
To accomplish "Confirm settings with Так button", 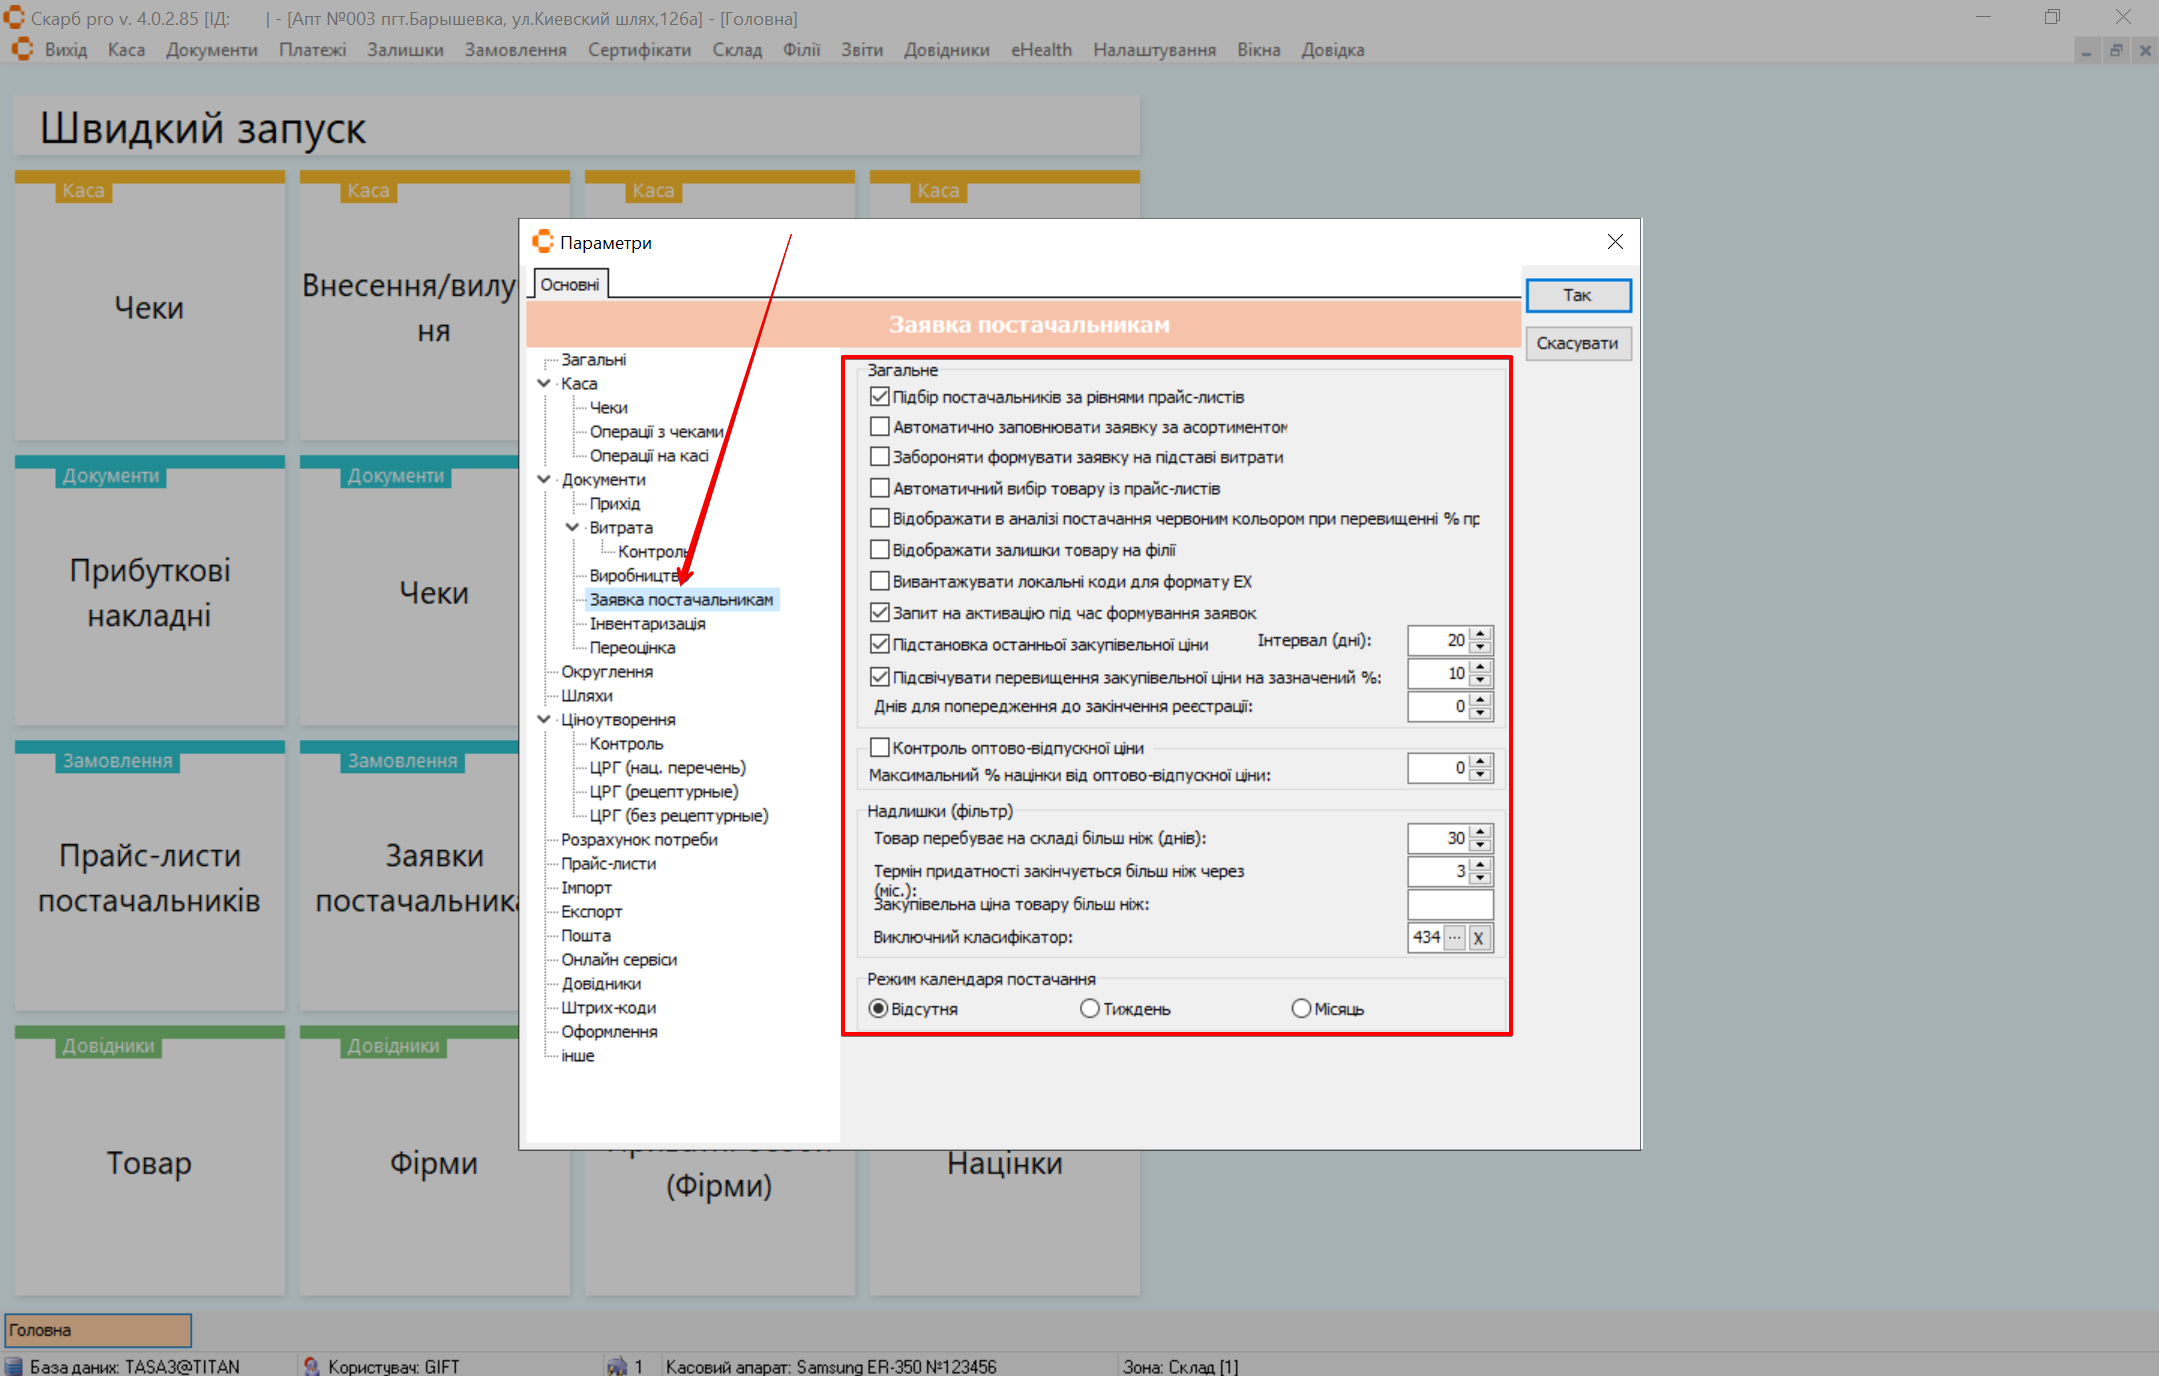I will pyautogui.click(x=1577, y=295).
